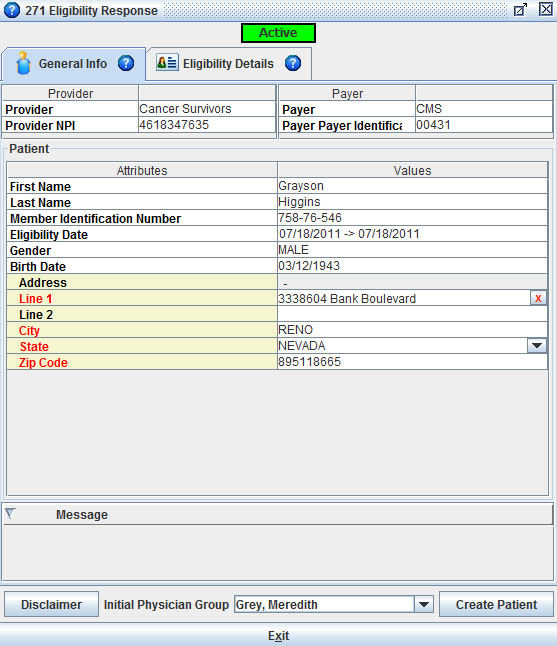Click the Create Patient button

pyautogui.click(x=496, y=604)
